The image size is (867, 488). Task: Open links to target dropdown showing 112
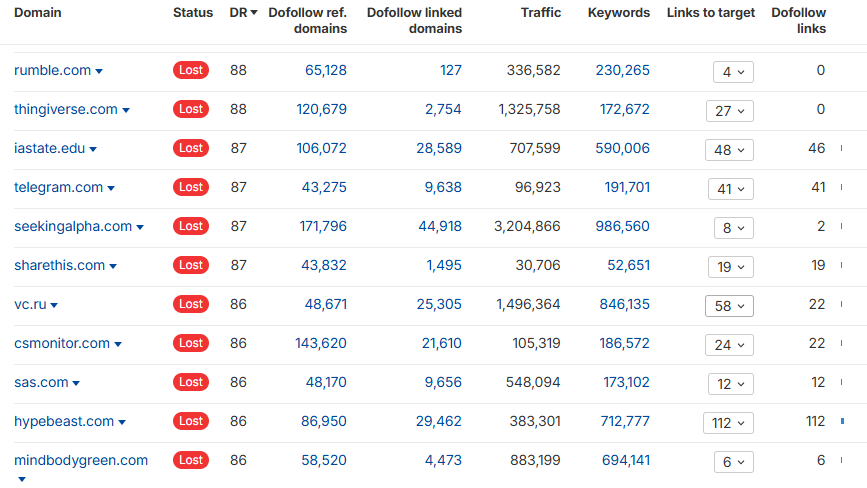pos(728,423)
